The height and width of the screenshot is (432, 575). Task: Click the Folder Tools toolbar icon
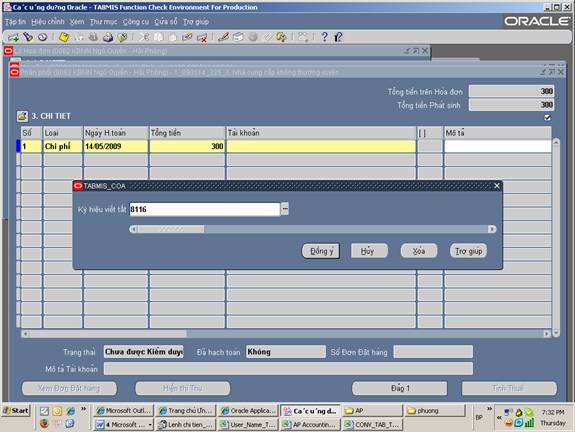[281, 37]
